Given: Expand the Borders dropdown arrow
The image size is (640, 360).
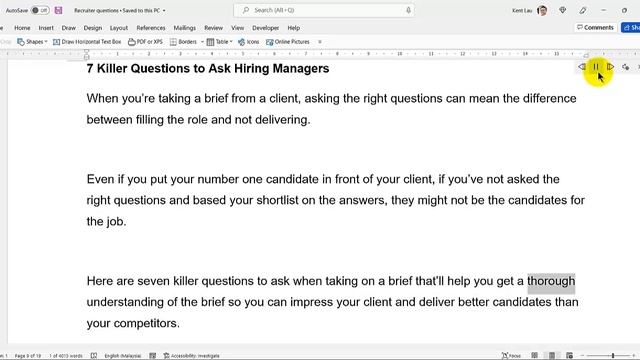Looking at the screenshot, I should click(x=202, y=42).
